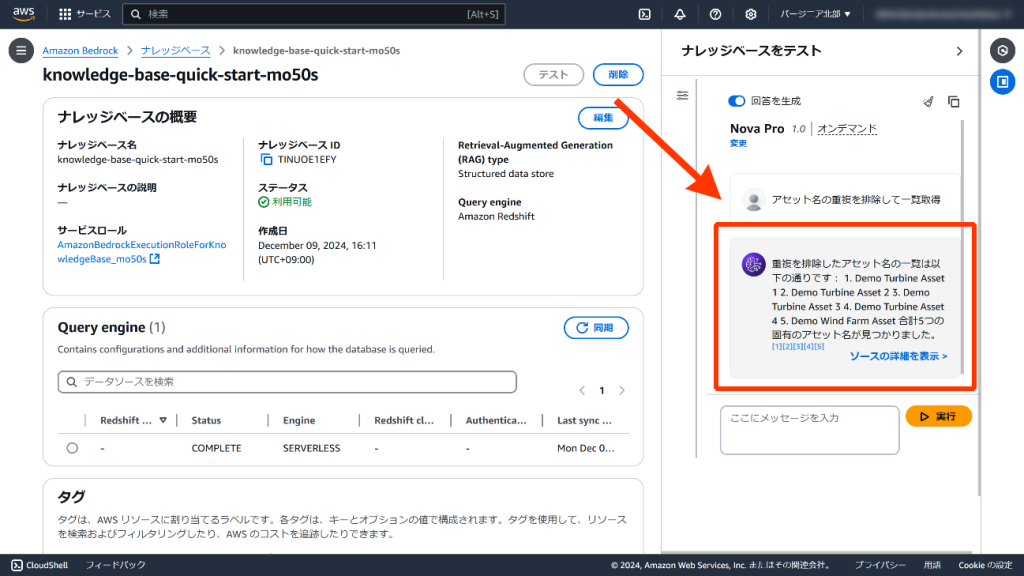Screen dimensions: 1024x576
Task: Open the AWS console home logo
Action: click(24, 14)
